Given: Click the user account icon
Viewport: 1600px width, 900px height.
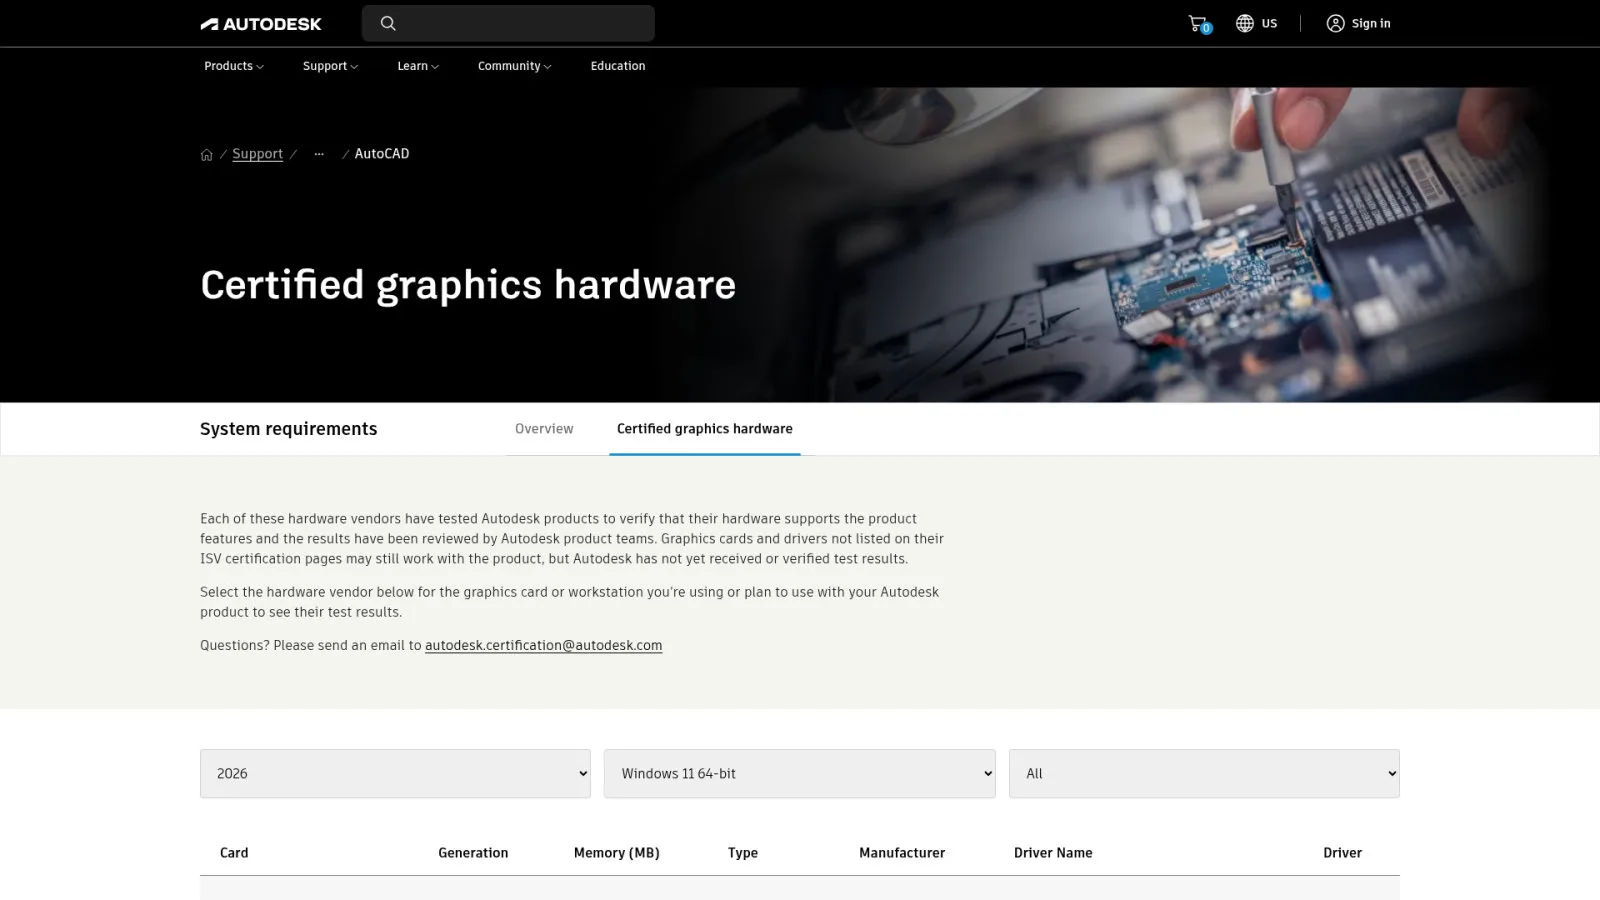Looking at the screenshot, I should coord(1335,23).
